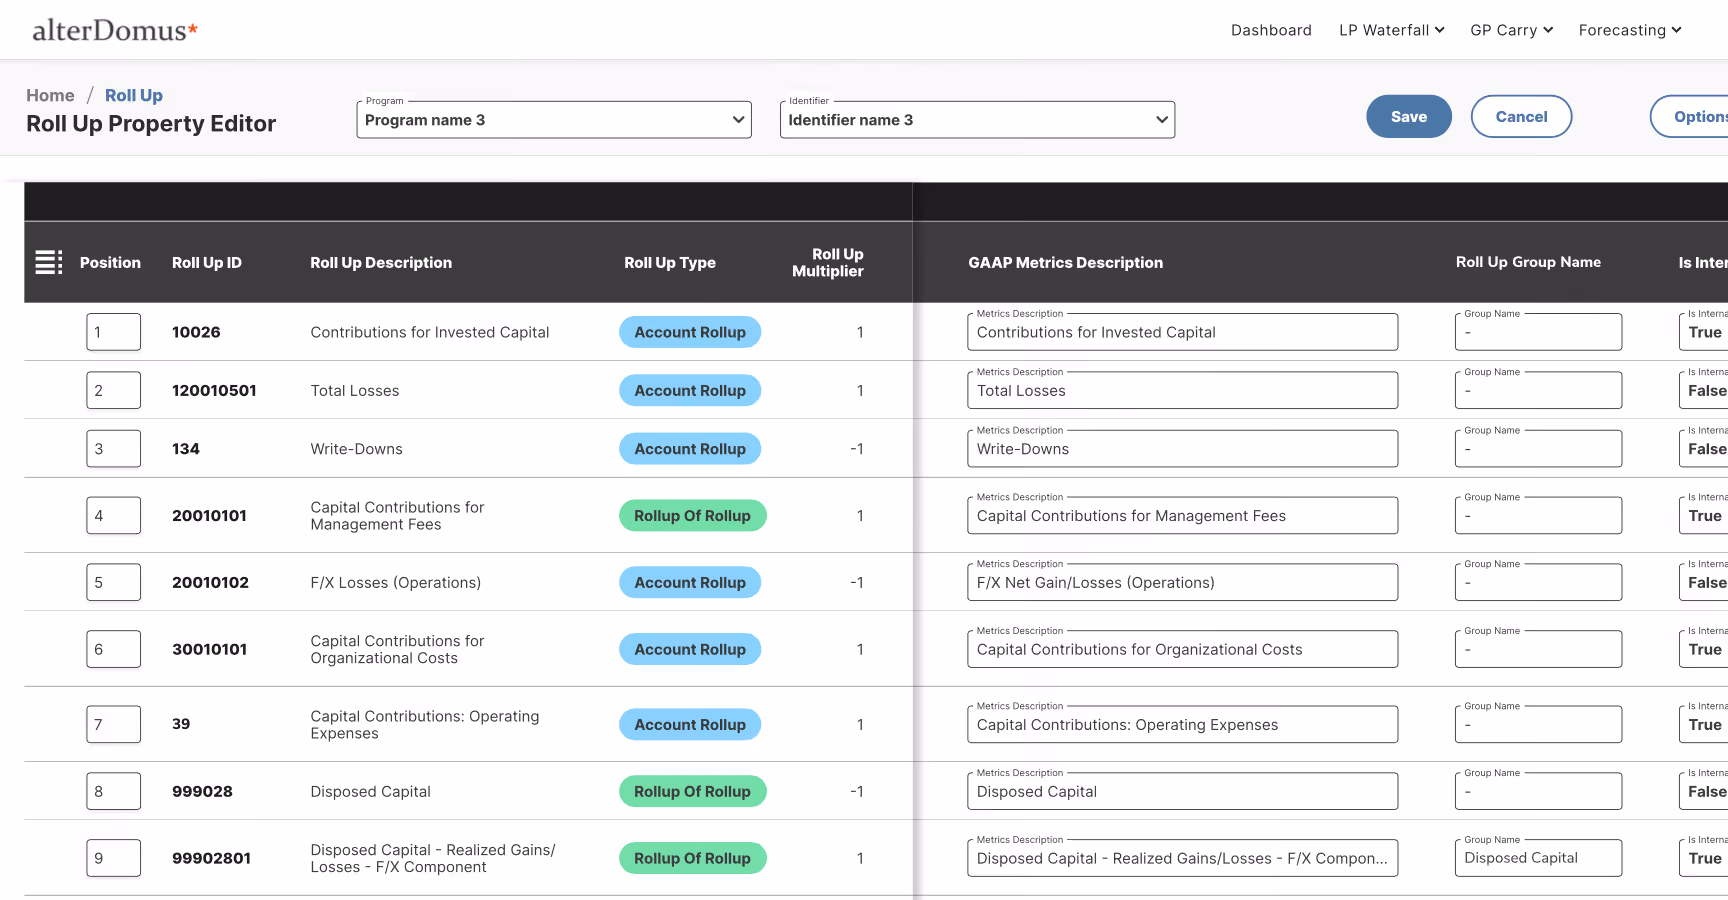Image resolution: width=1728 pixels, height=900 pixels.
Task: Edit position field for row 30010101
Action: point(113,649)
